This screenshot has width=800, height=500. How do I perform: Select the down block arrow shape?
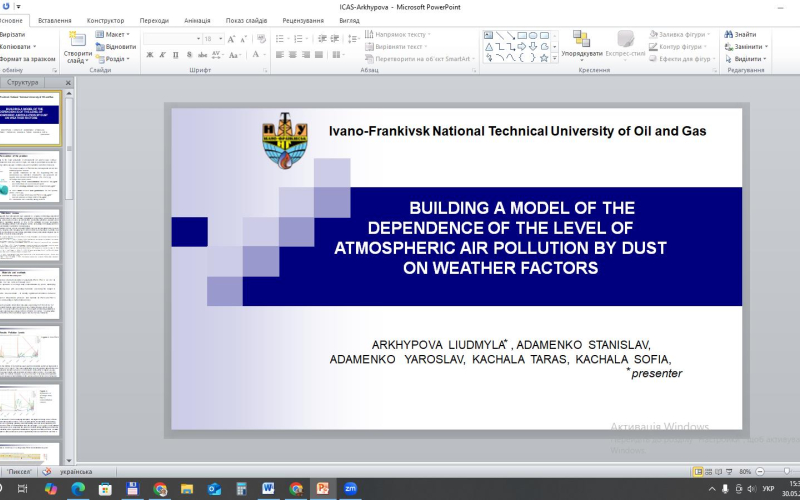pos(533,47)
